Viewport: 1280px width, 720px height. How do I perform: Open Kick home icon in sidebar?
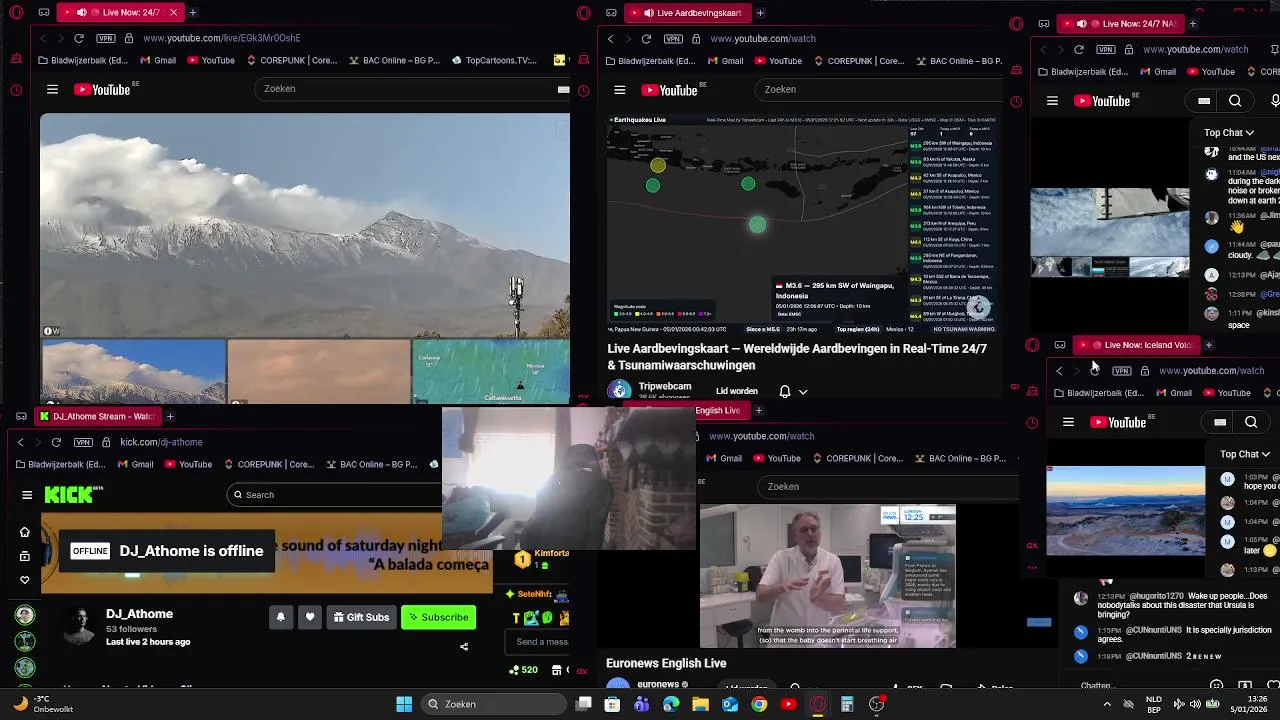point(25,532)
